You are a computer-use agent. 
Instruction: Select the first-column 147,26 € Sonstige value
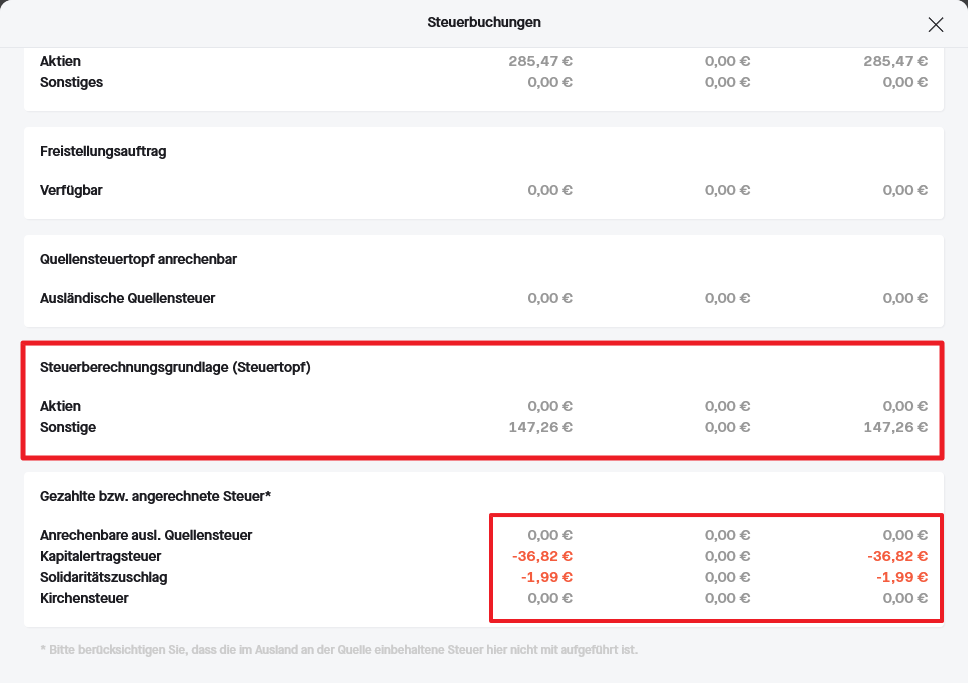(540, 428)
